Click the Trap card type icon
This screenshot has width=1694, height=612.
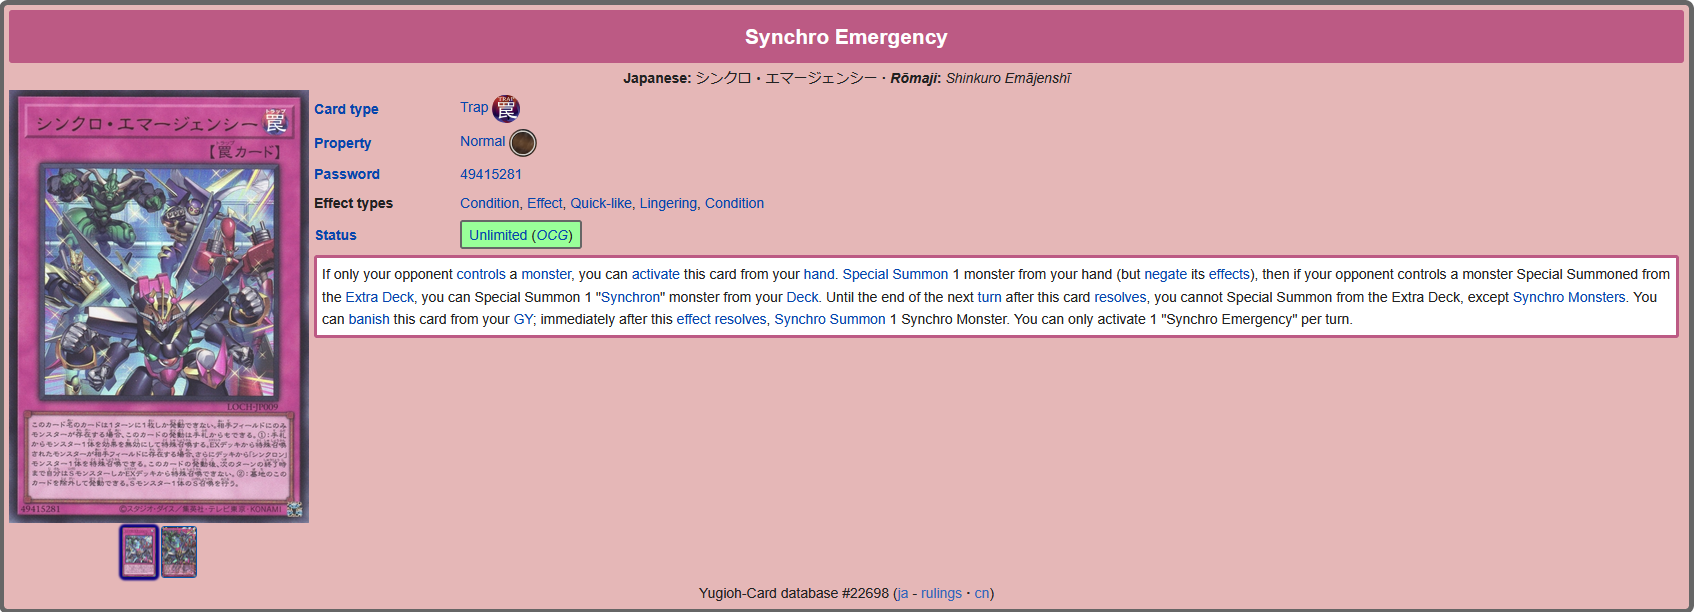(x=506, y=109)
